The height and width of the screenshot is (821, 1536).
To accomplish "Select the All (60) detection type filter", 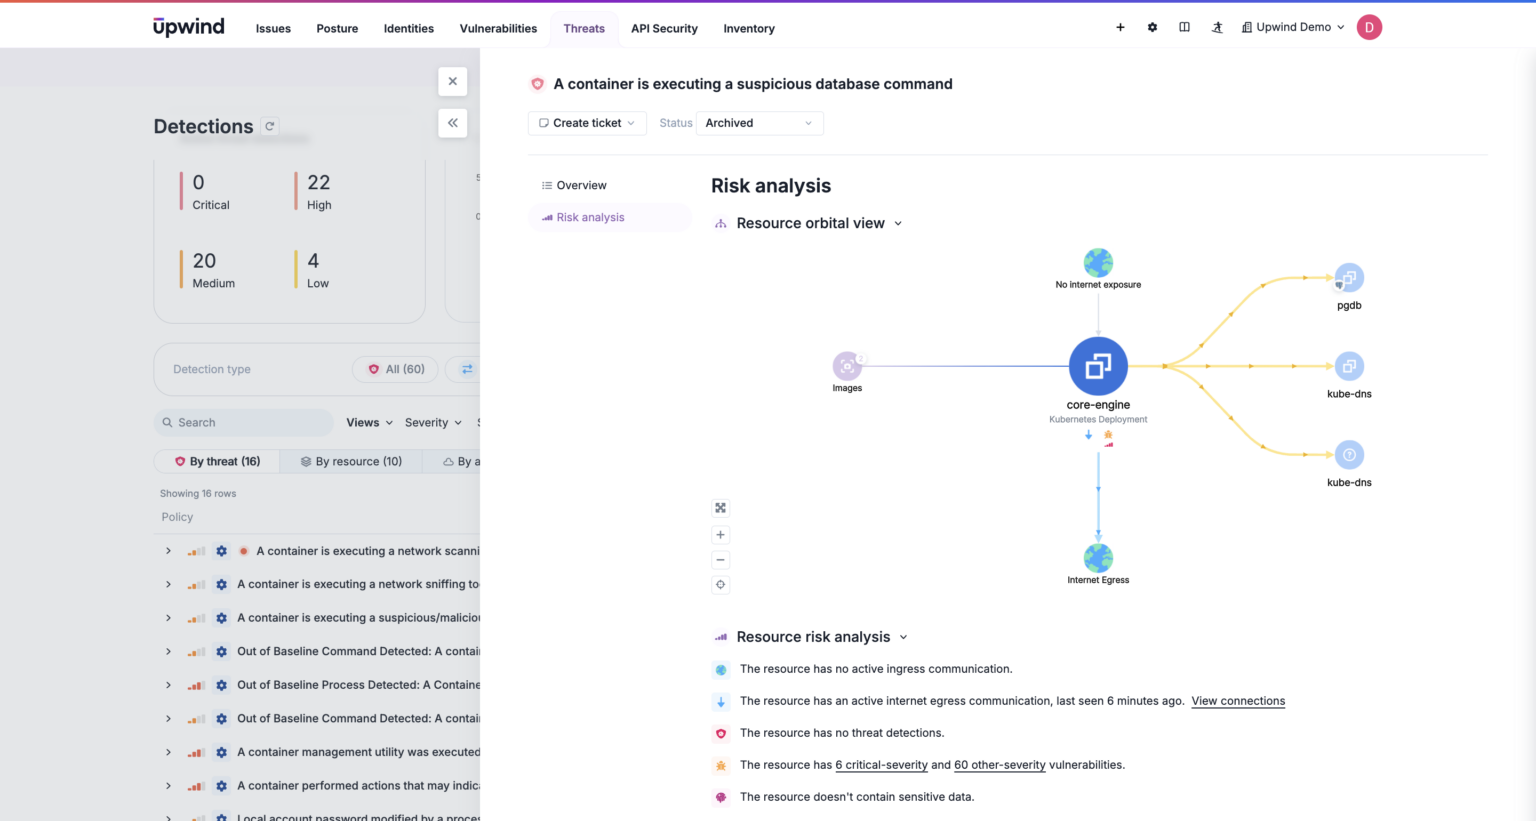I will point(396,369).
